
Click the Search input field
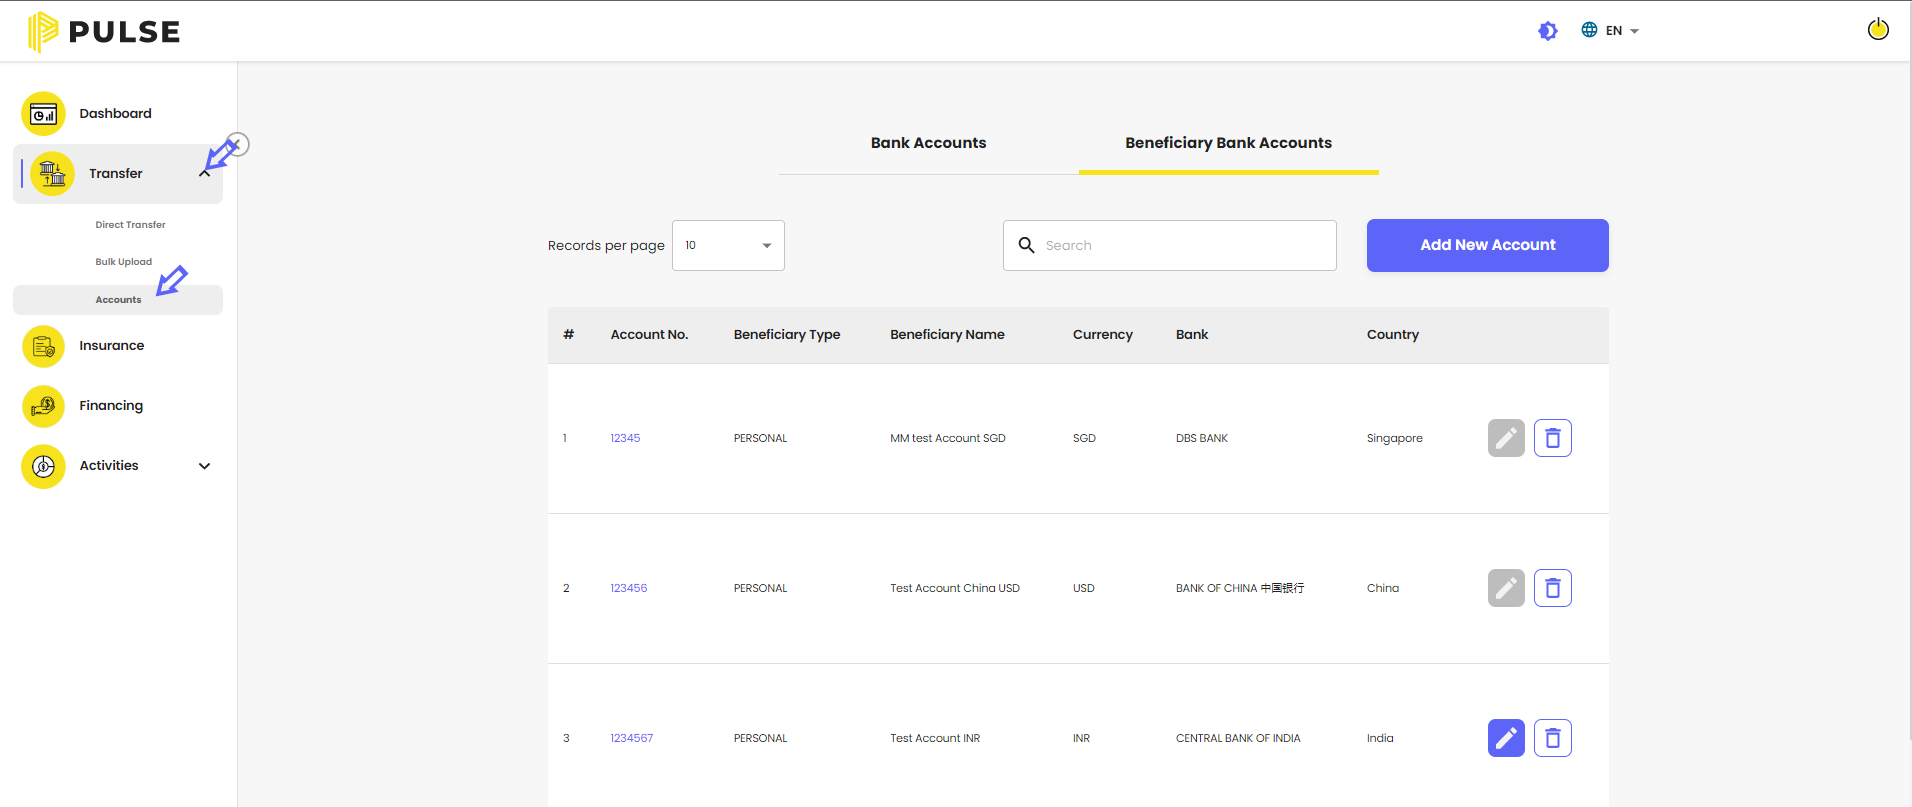point(1170,245)
